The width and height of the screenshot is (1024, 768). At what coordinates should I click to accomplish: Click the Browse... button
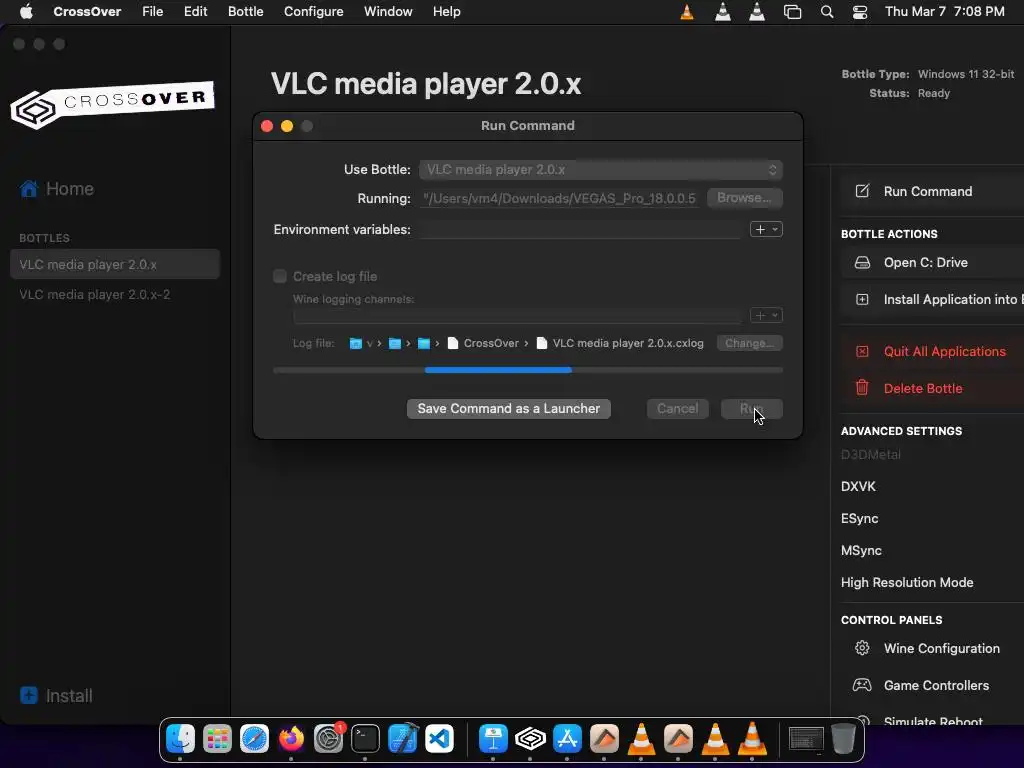coord(744,198)
